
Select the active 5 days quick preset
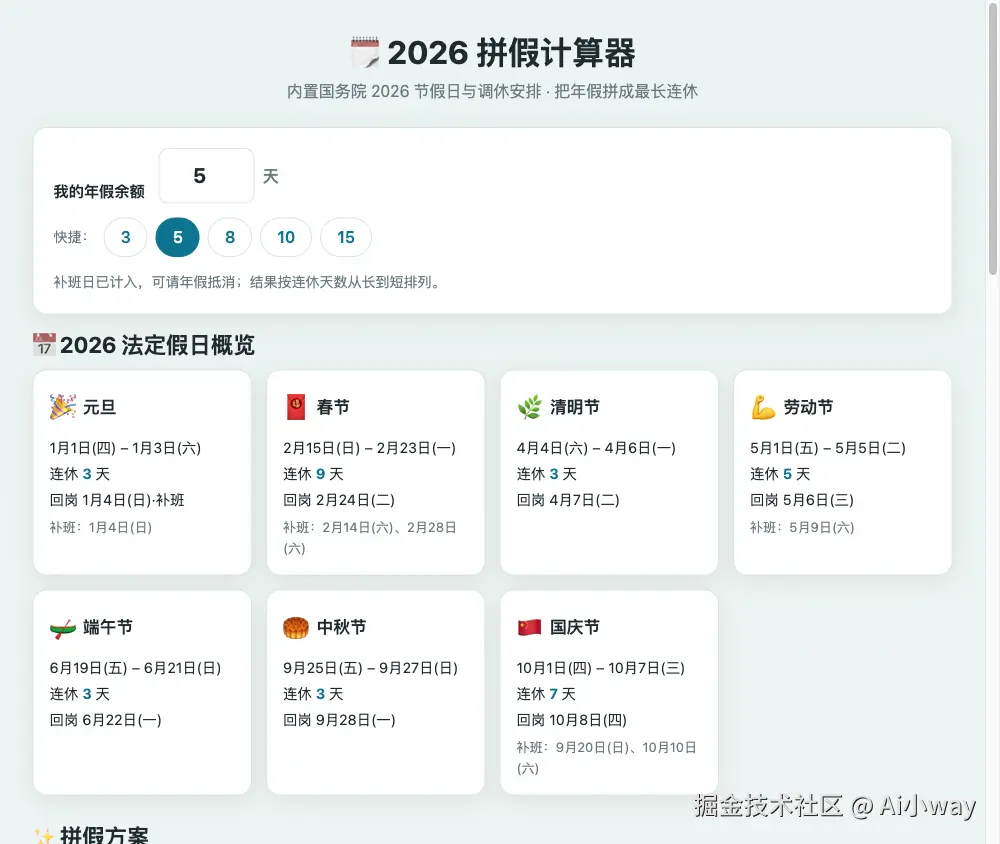(x=177, y=237)
